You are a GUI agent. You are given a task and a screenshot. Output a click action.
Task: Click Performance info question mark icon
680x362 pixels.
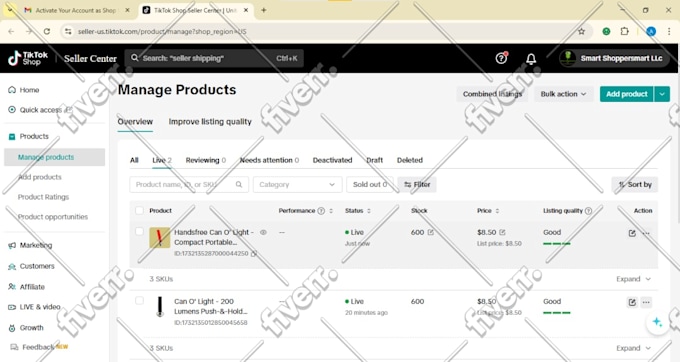coord(321,211)
